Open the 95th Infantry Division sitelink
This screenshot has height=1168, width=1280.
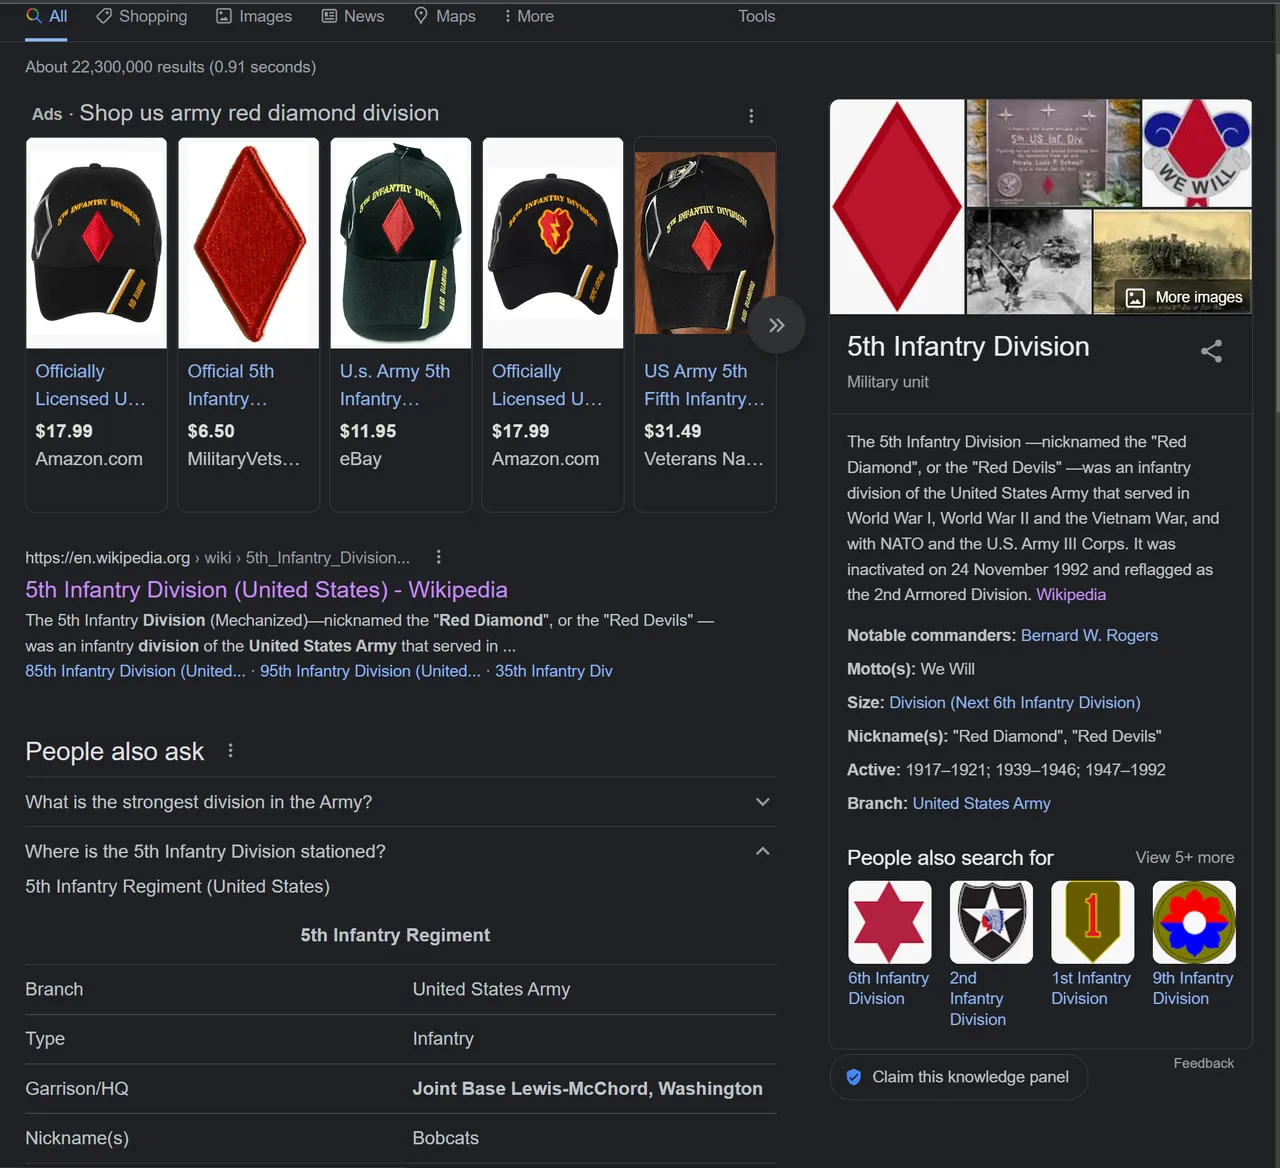point(370,671)
